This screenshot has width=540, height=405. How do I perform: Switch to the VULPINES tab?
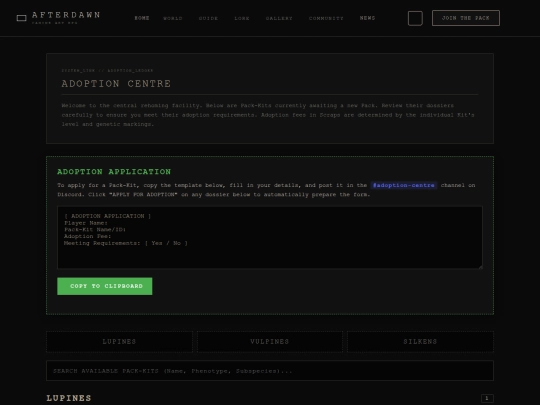pos(270,342)
